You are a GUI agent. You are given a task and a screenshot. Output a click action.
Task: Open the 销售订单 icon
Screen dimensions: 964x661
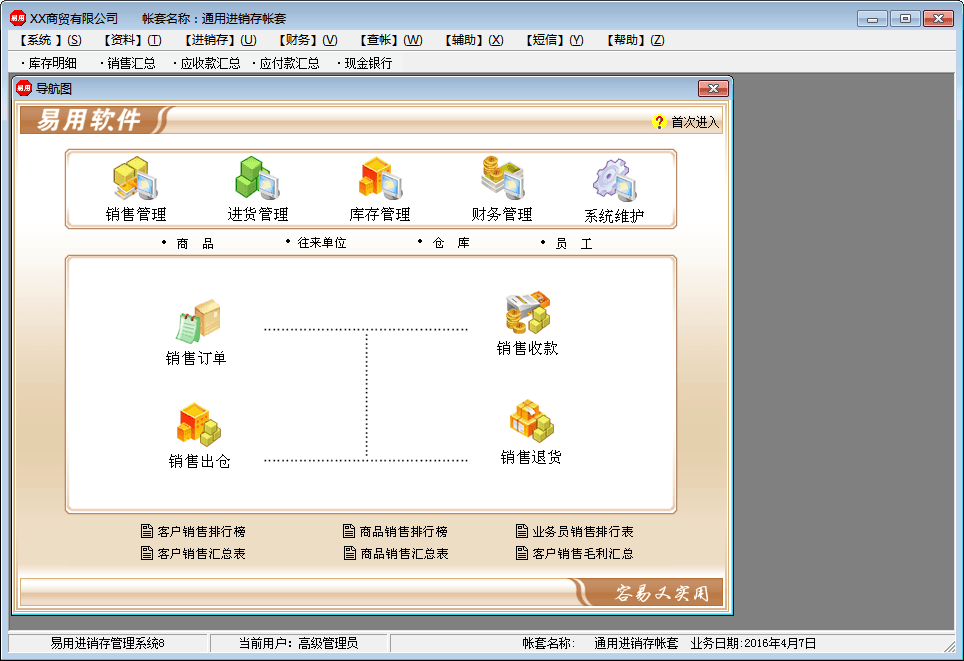[197, 323]
